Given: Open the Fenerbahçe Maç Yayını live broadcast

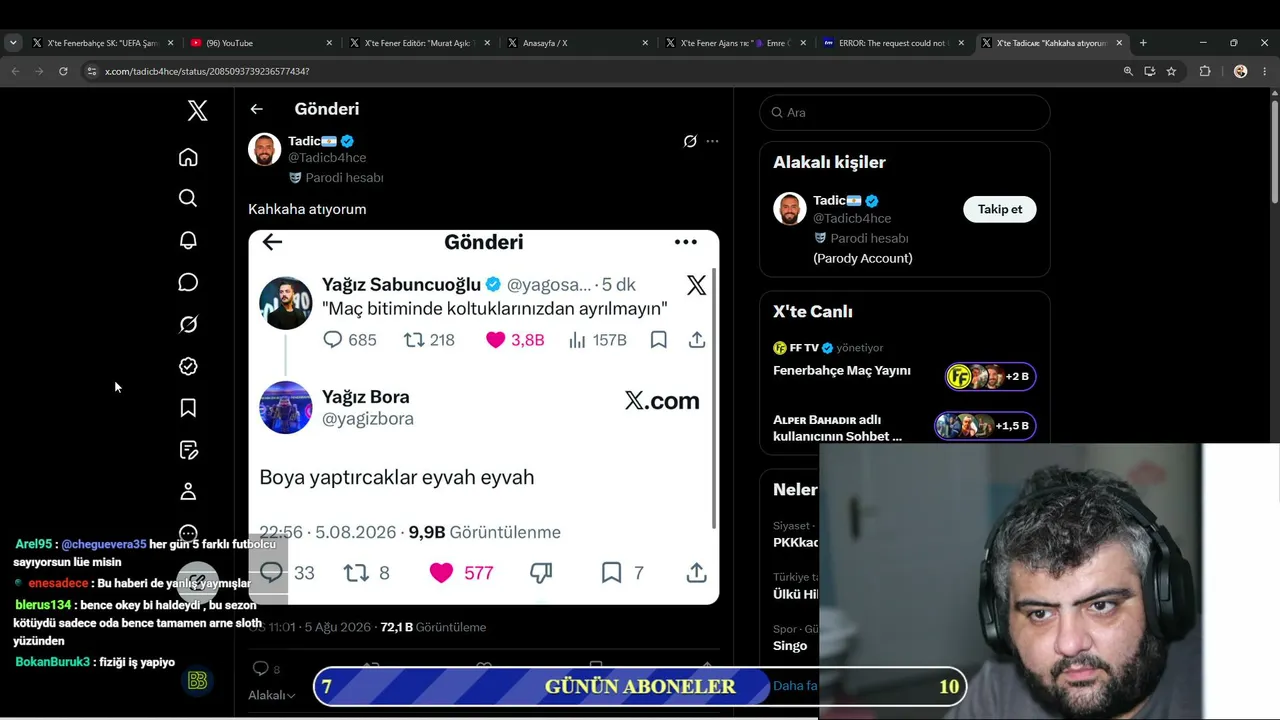Looking at the screenshot, I should pos(841,371).
